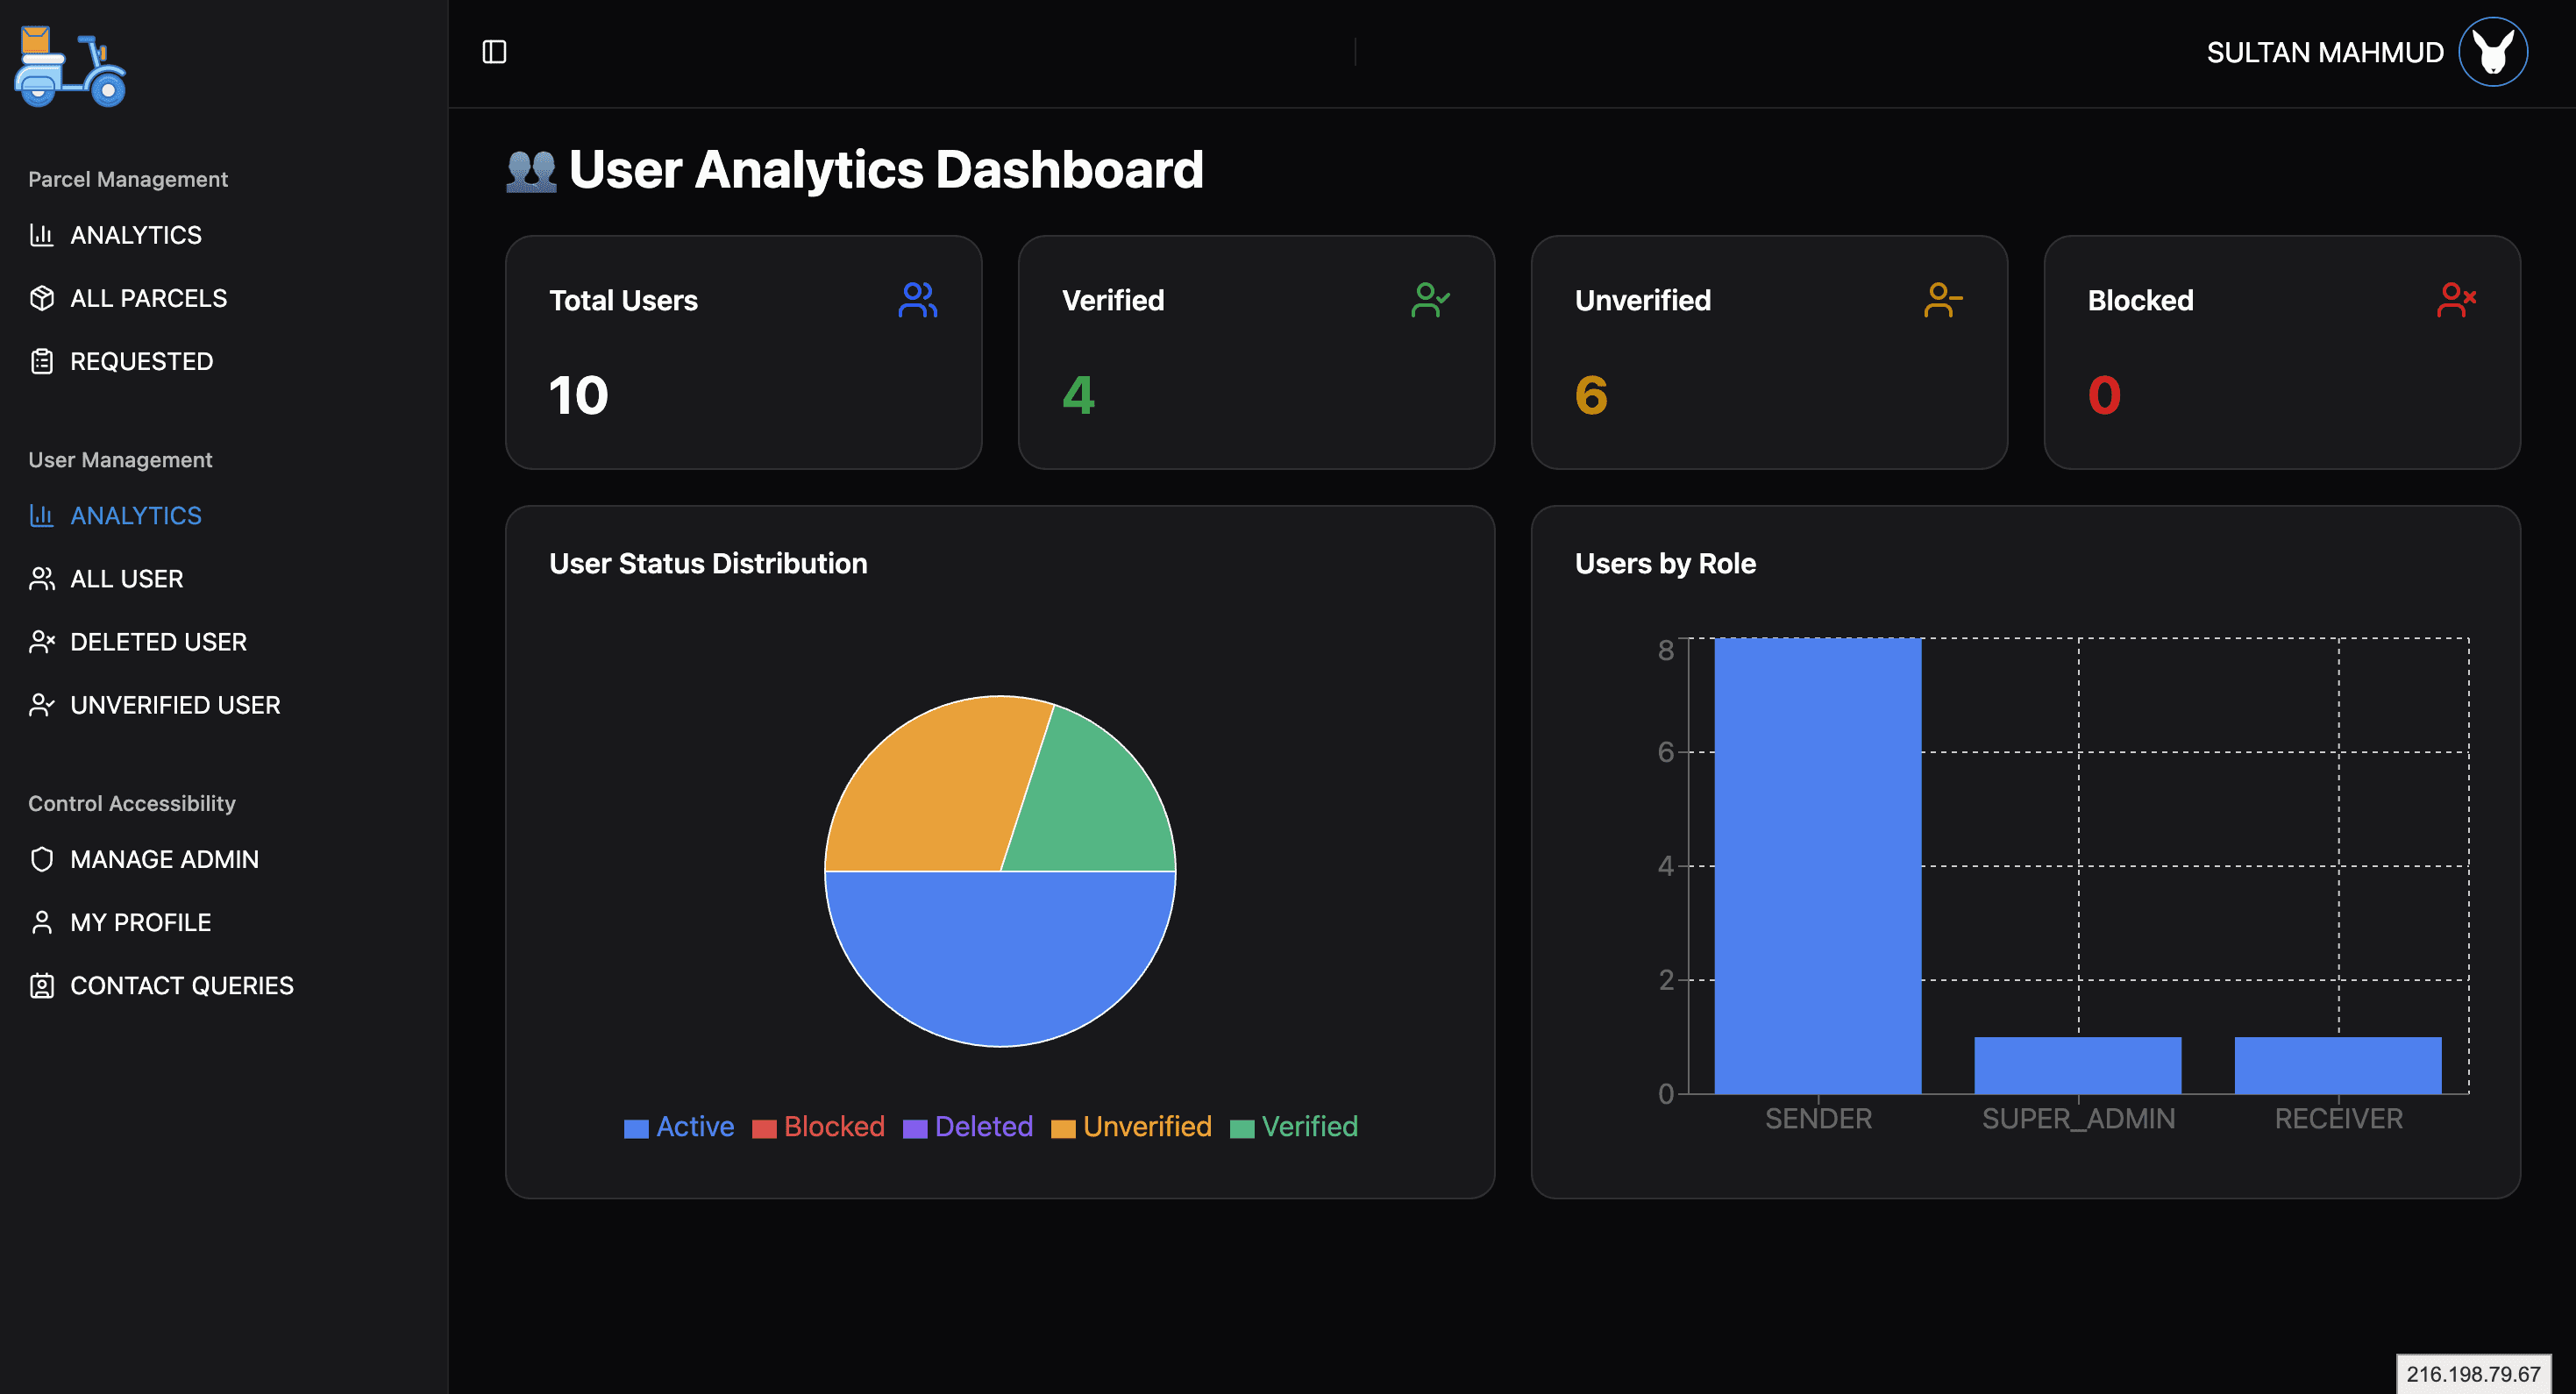Open the user avatar profile picture
Screen dimensions: 2576x1394
[x=2492, y=52]
